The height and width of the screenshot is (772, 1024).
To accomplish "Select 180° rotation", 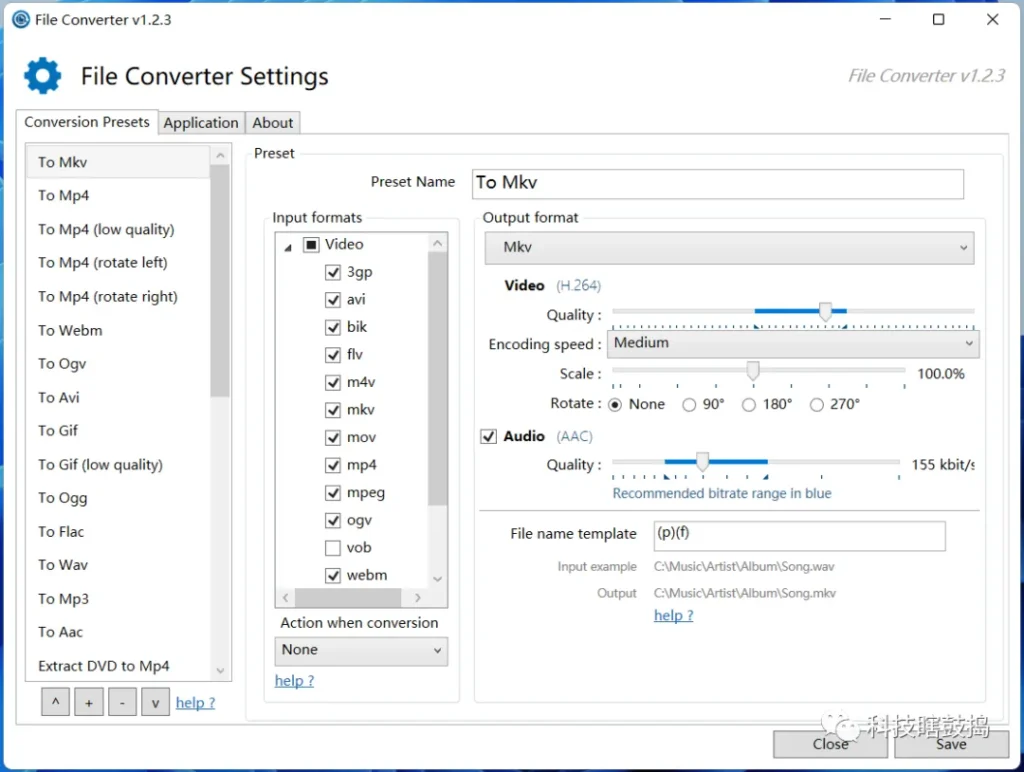I will (x=749, y=405).
